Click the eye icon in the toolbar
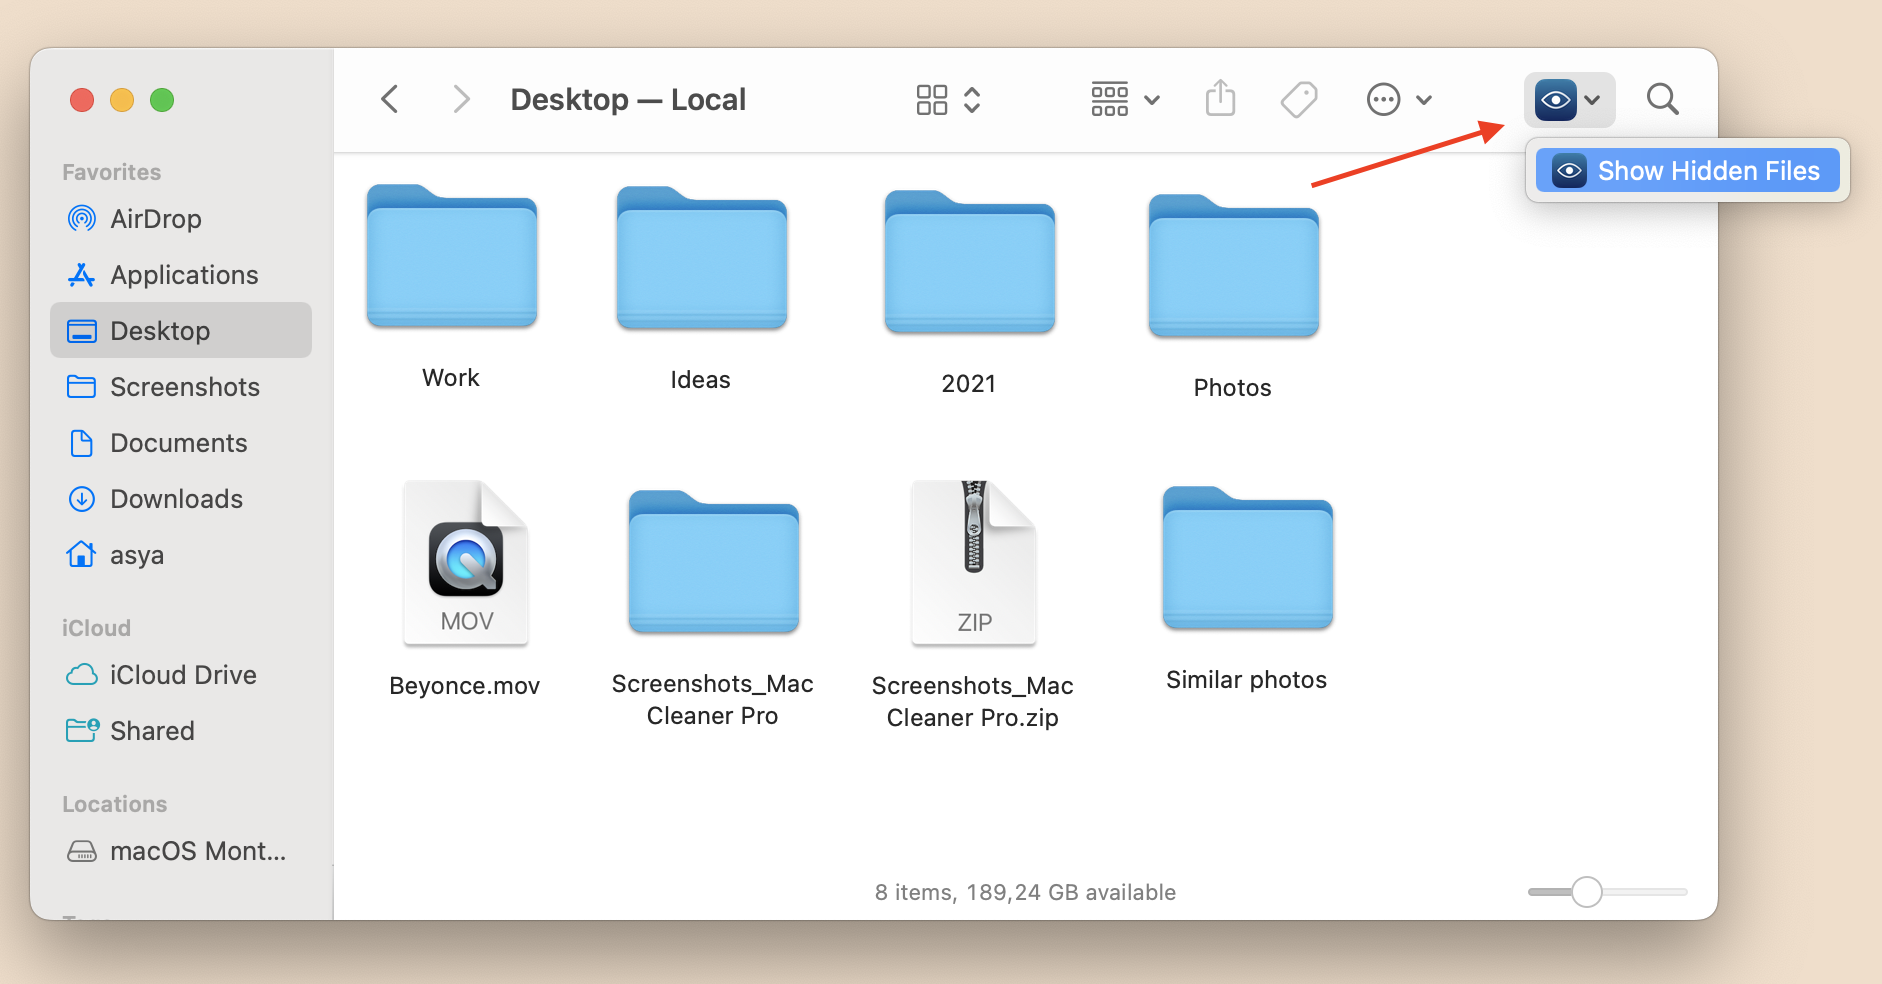This screenshot has width=1882, height=984. pyautogui.click(x=1556, y=99)
